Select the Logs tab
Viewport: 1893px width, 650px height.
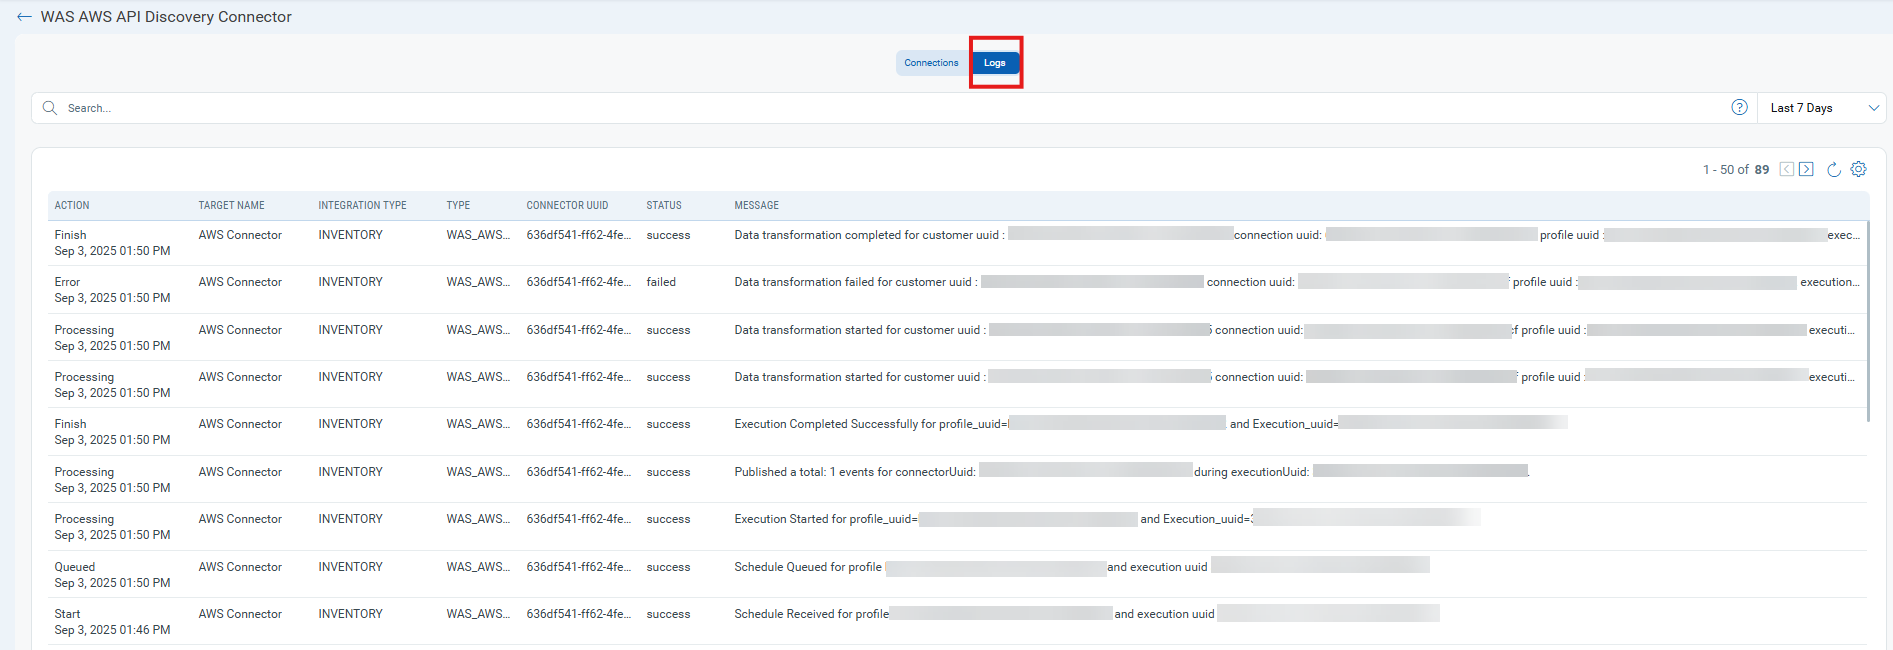click(x=995, y=63)
